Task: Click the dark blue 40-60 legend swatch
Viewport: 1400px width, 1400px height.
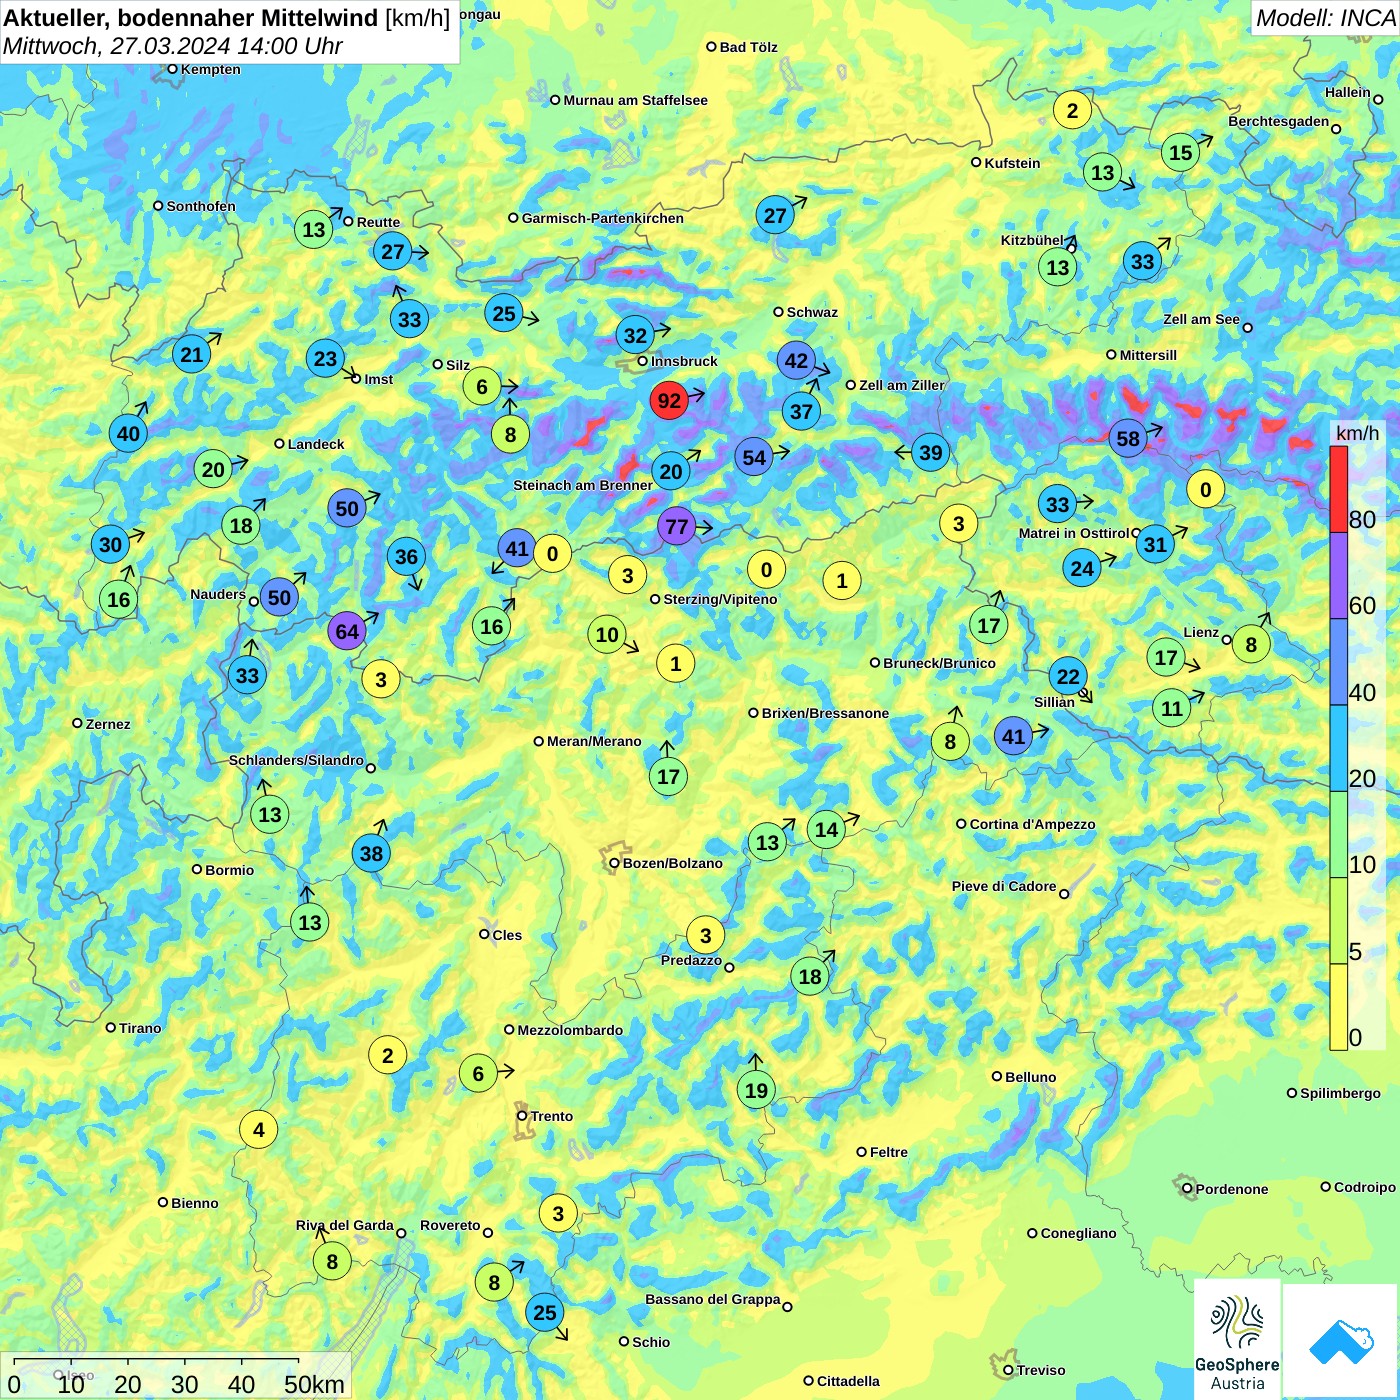Action: pos(1339,662)
